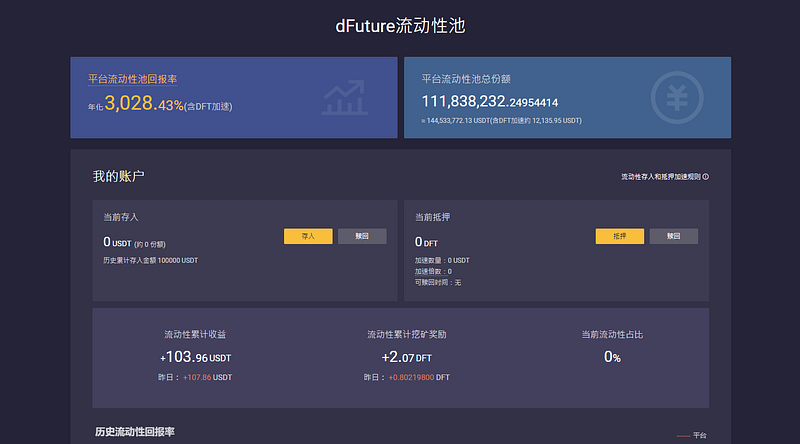800x444 pixels.
Task: Click the dFuture流动性池 page title
Action: [400, 26]
